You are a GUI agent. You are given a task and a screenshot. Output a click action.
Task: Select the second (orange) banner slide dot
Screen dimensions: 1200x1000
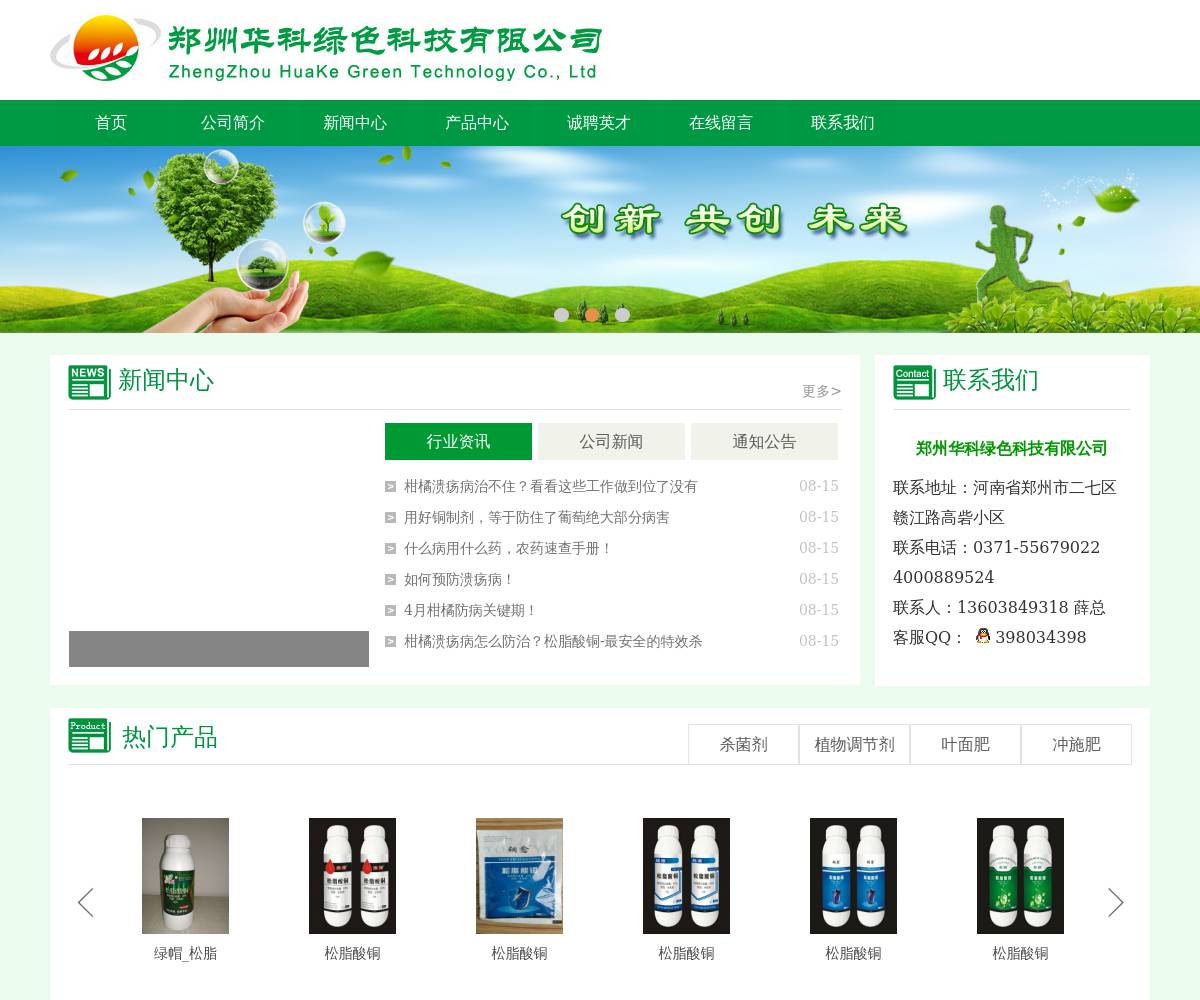click(x=592, y=315)
